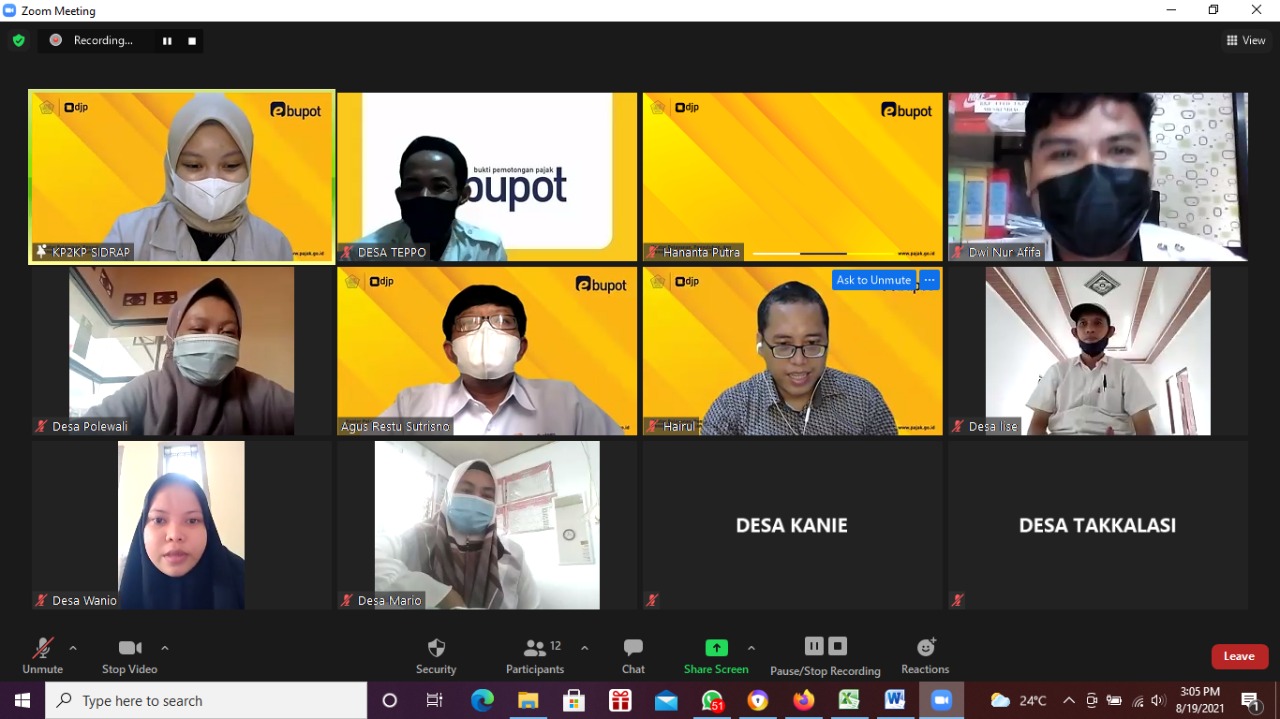Viewport: 1280px width, 719px height.
Task: Click the green encryption shield icon
Action: 18,40
